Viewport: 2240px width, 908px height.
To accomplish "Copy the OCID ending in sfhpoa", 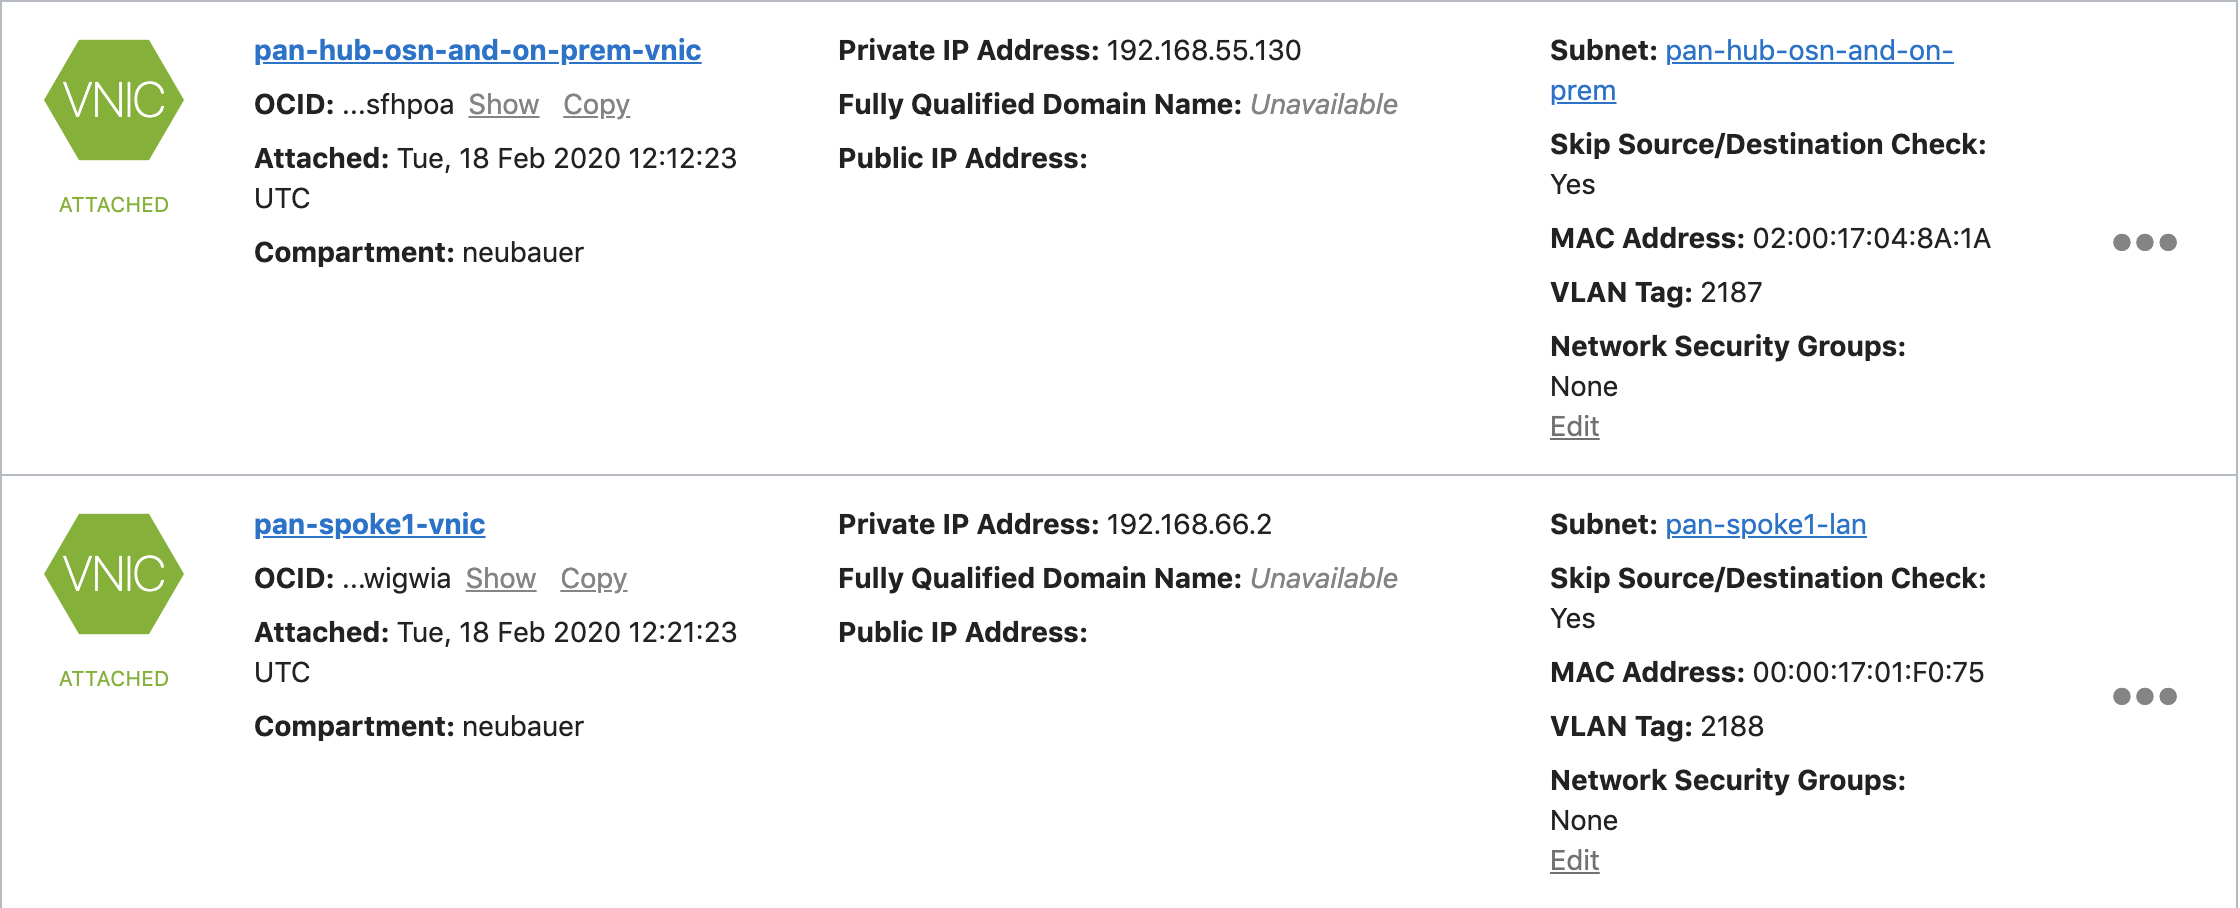I will [x=596, y=104].
